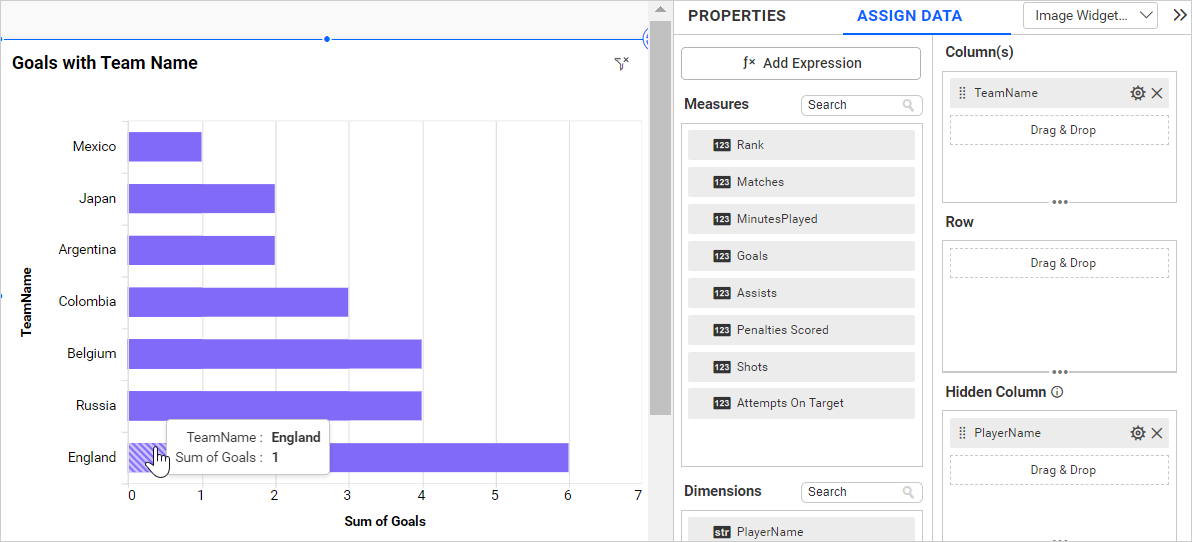This screenshot has width=1192, height=542.
Task: Click into the Measures search field
Action: pos(850,105)
